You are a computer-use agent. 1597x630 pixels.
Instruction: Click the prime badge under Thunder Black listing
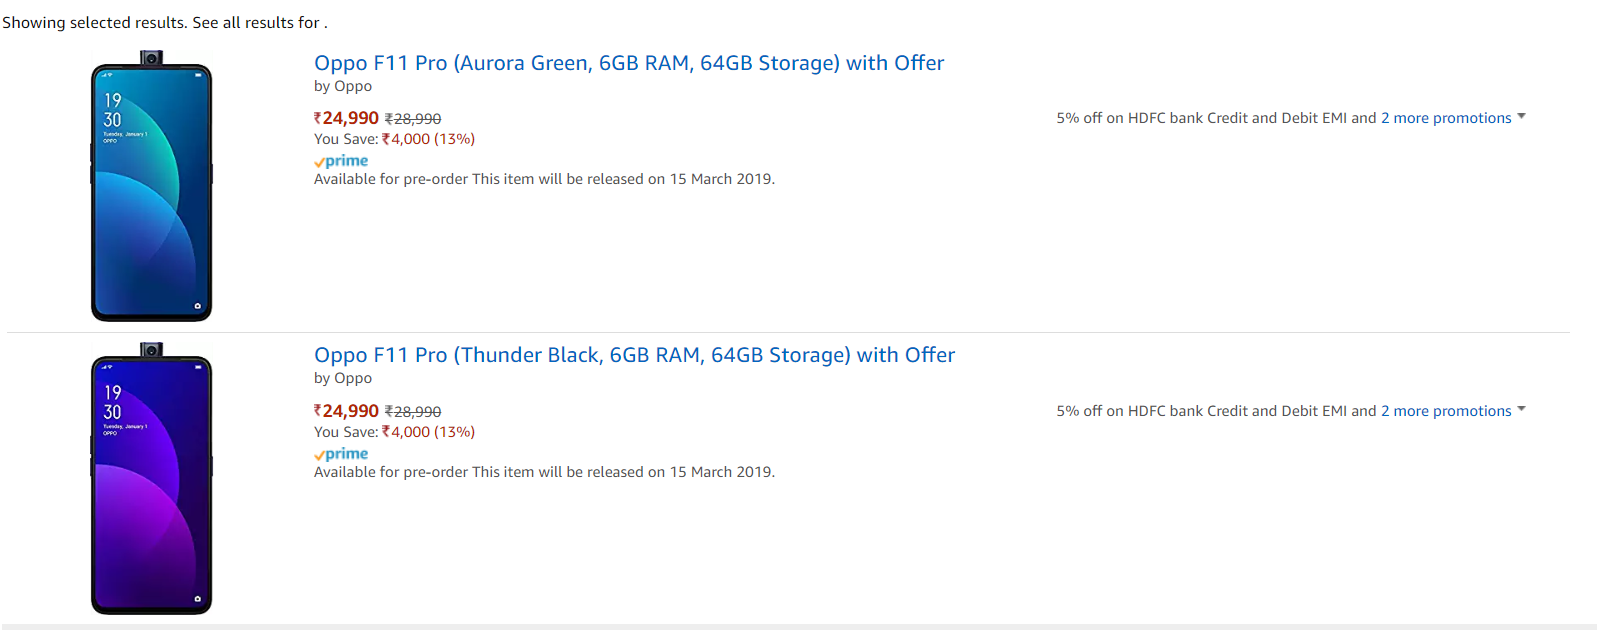tap(341, 454)
